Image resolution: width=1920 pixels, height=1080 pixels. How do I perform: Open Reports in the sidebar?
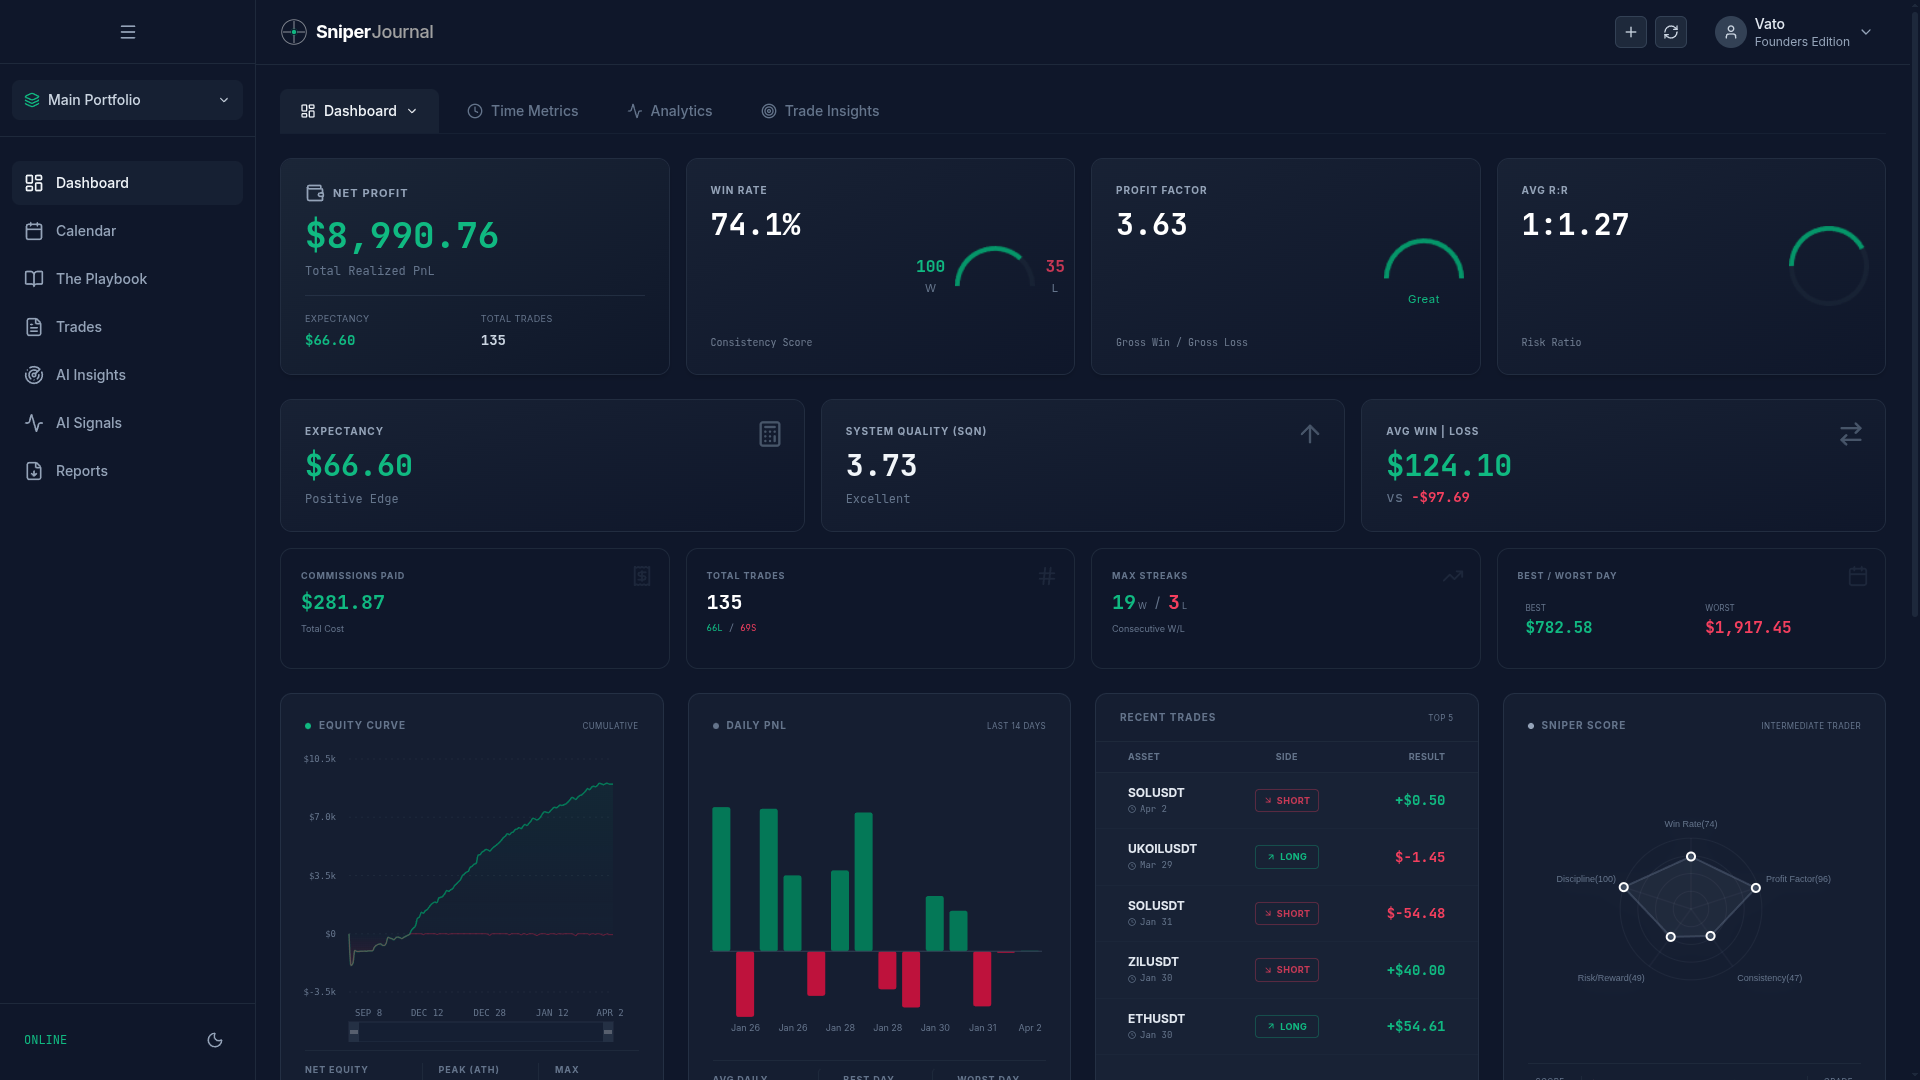pos(128,471)
